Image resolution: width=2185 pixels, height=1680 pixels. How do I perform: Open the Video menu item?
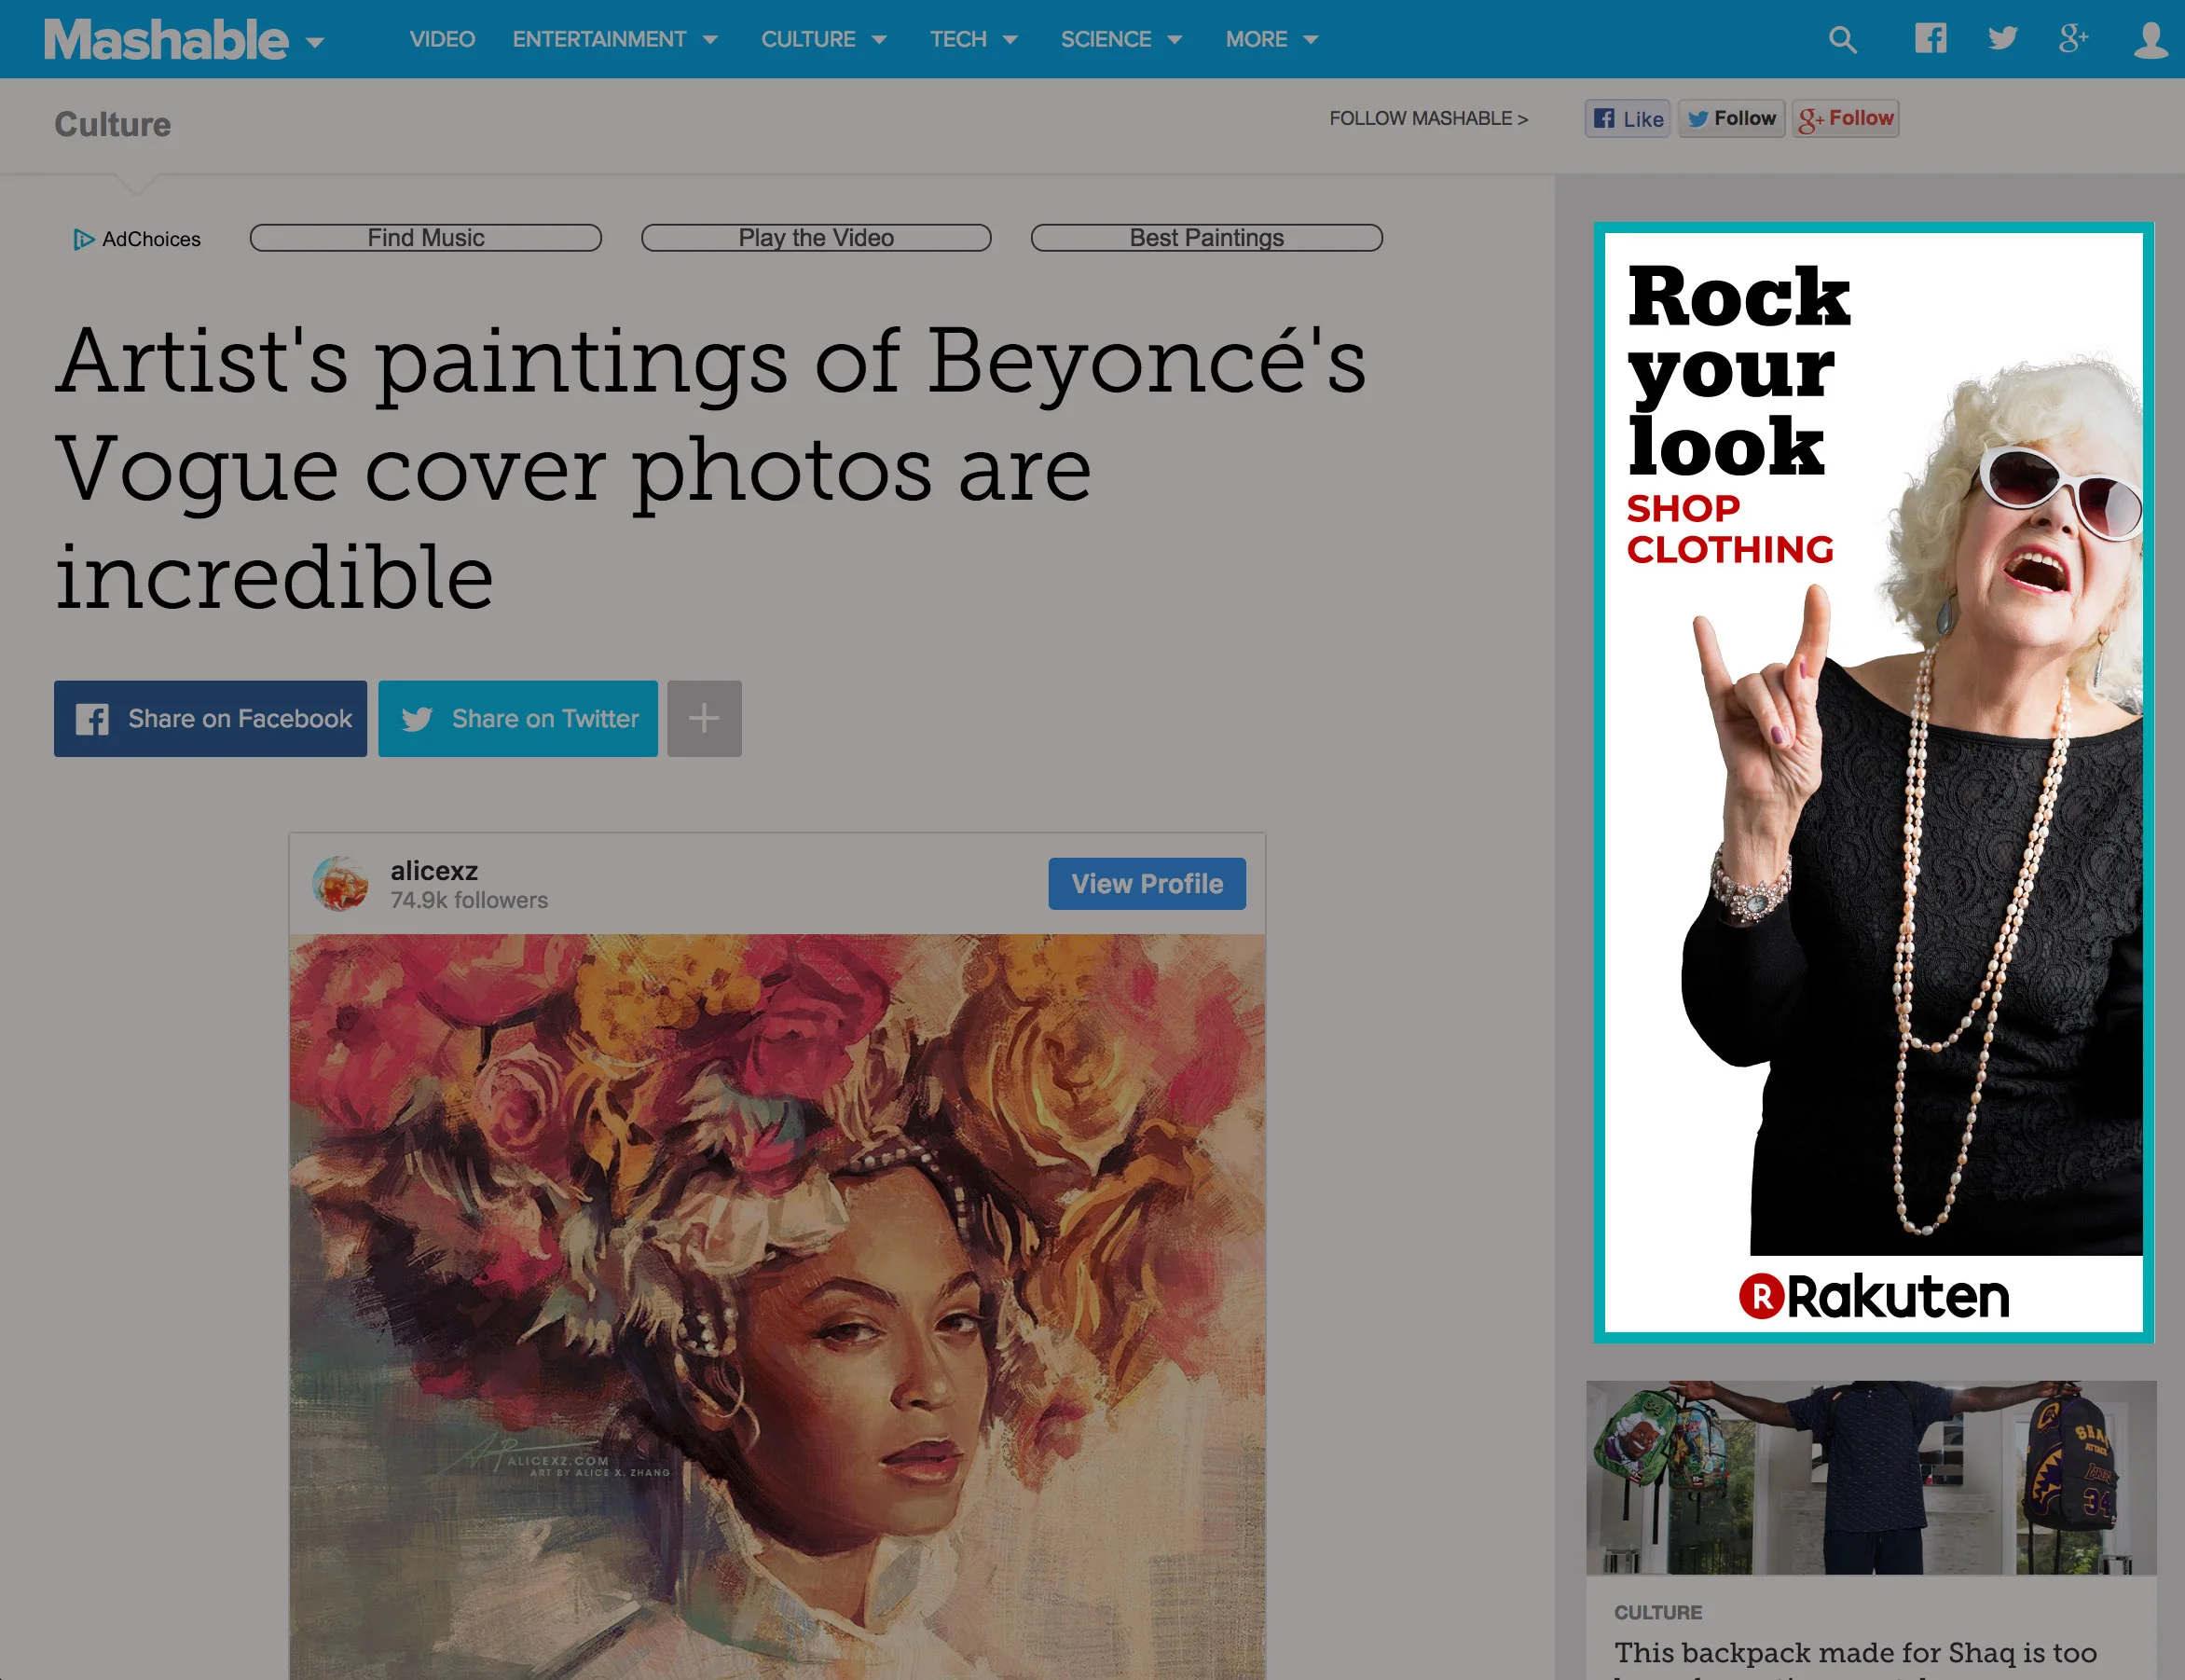(442, 40)
